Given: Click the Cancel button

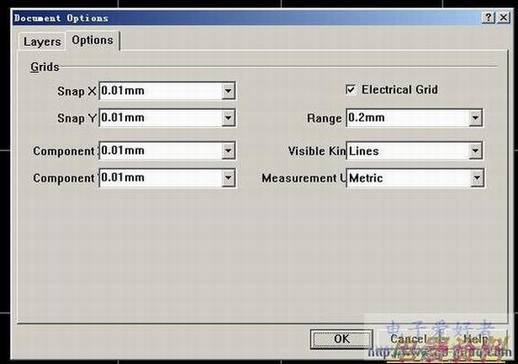Looking at the screenshot, I should (408, 339).
